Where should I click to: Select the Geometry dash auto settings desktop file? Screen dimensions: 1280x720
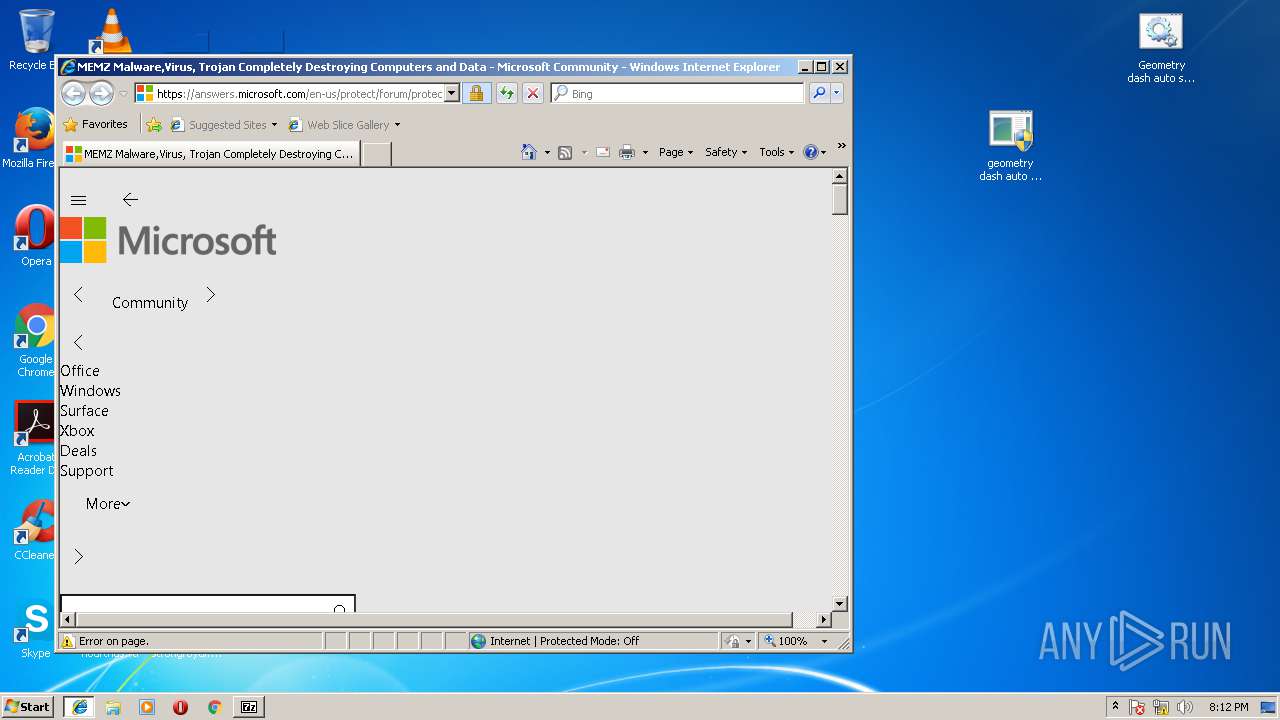click(1161, 48)
